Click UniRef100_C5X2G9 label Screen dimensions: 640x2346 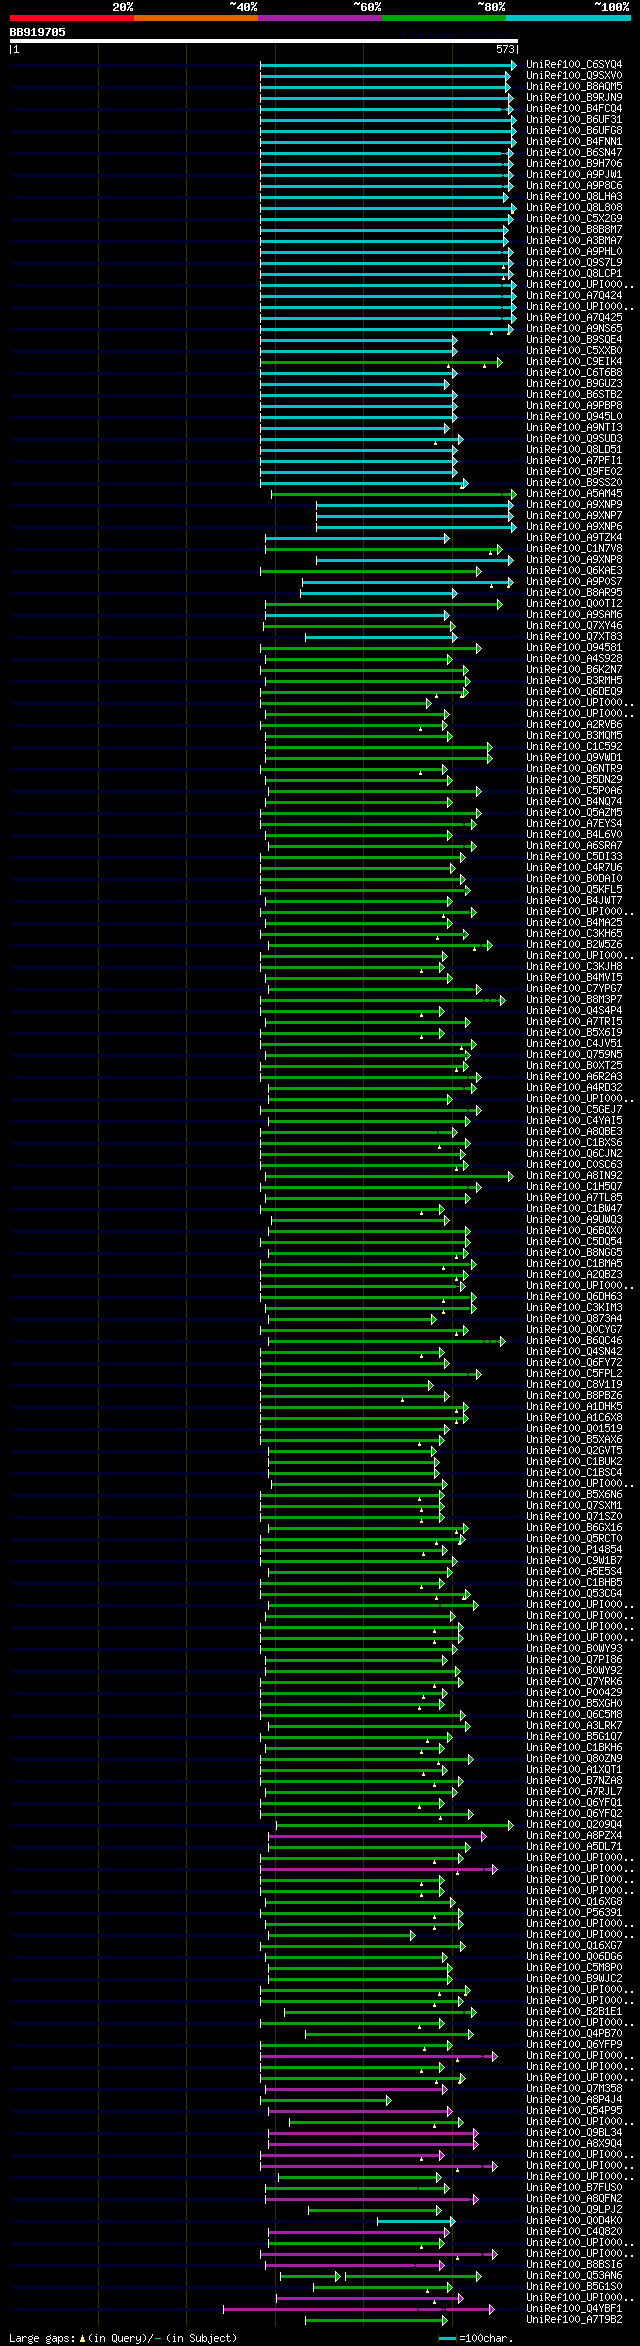574,219
